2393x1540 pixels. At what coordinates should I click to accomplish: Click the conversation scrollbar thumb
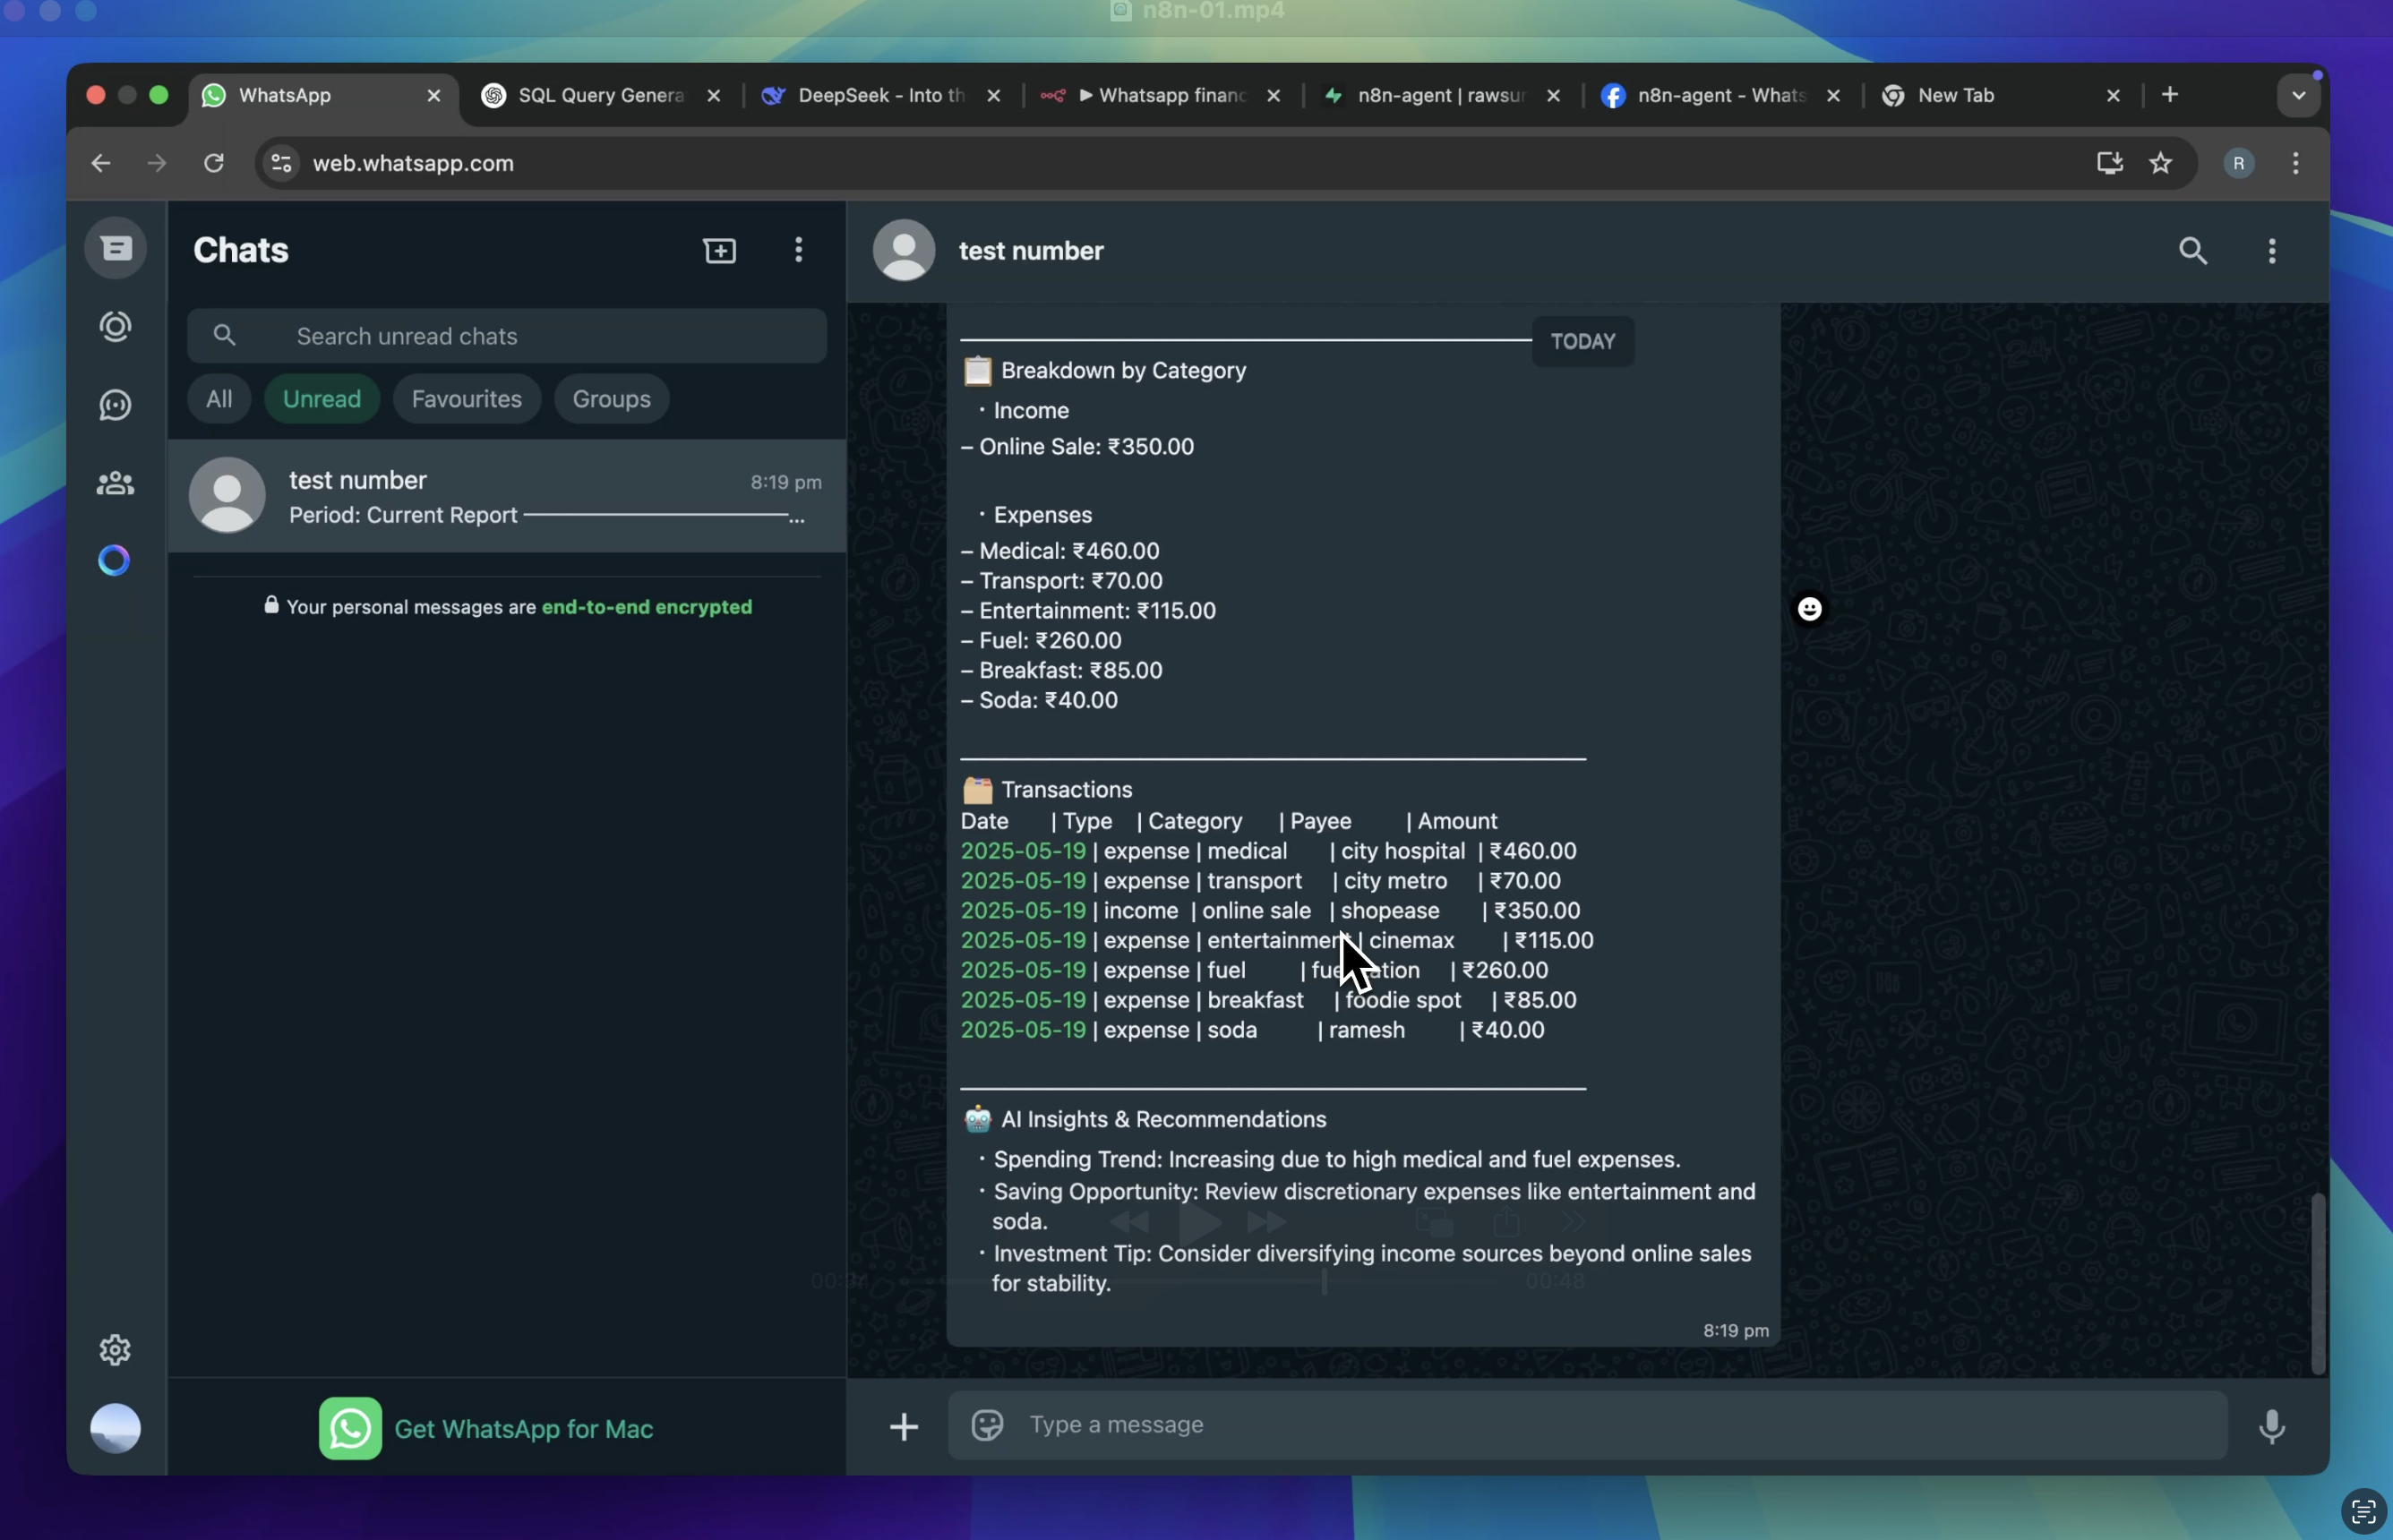pos(2318,1283)
